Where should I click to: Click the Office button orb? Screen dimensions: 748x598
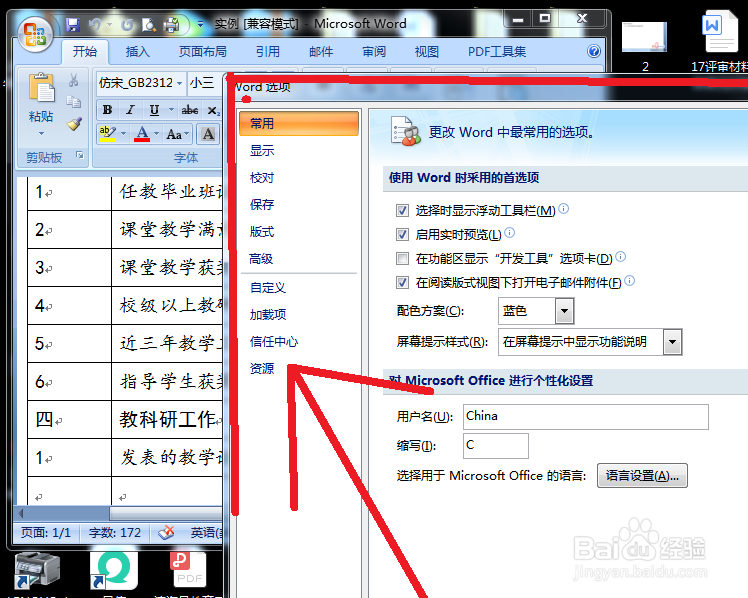coord(35,34)
